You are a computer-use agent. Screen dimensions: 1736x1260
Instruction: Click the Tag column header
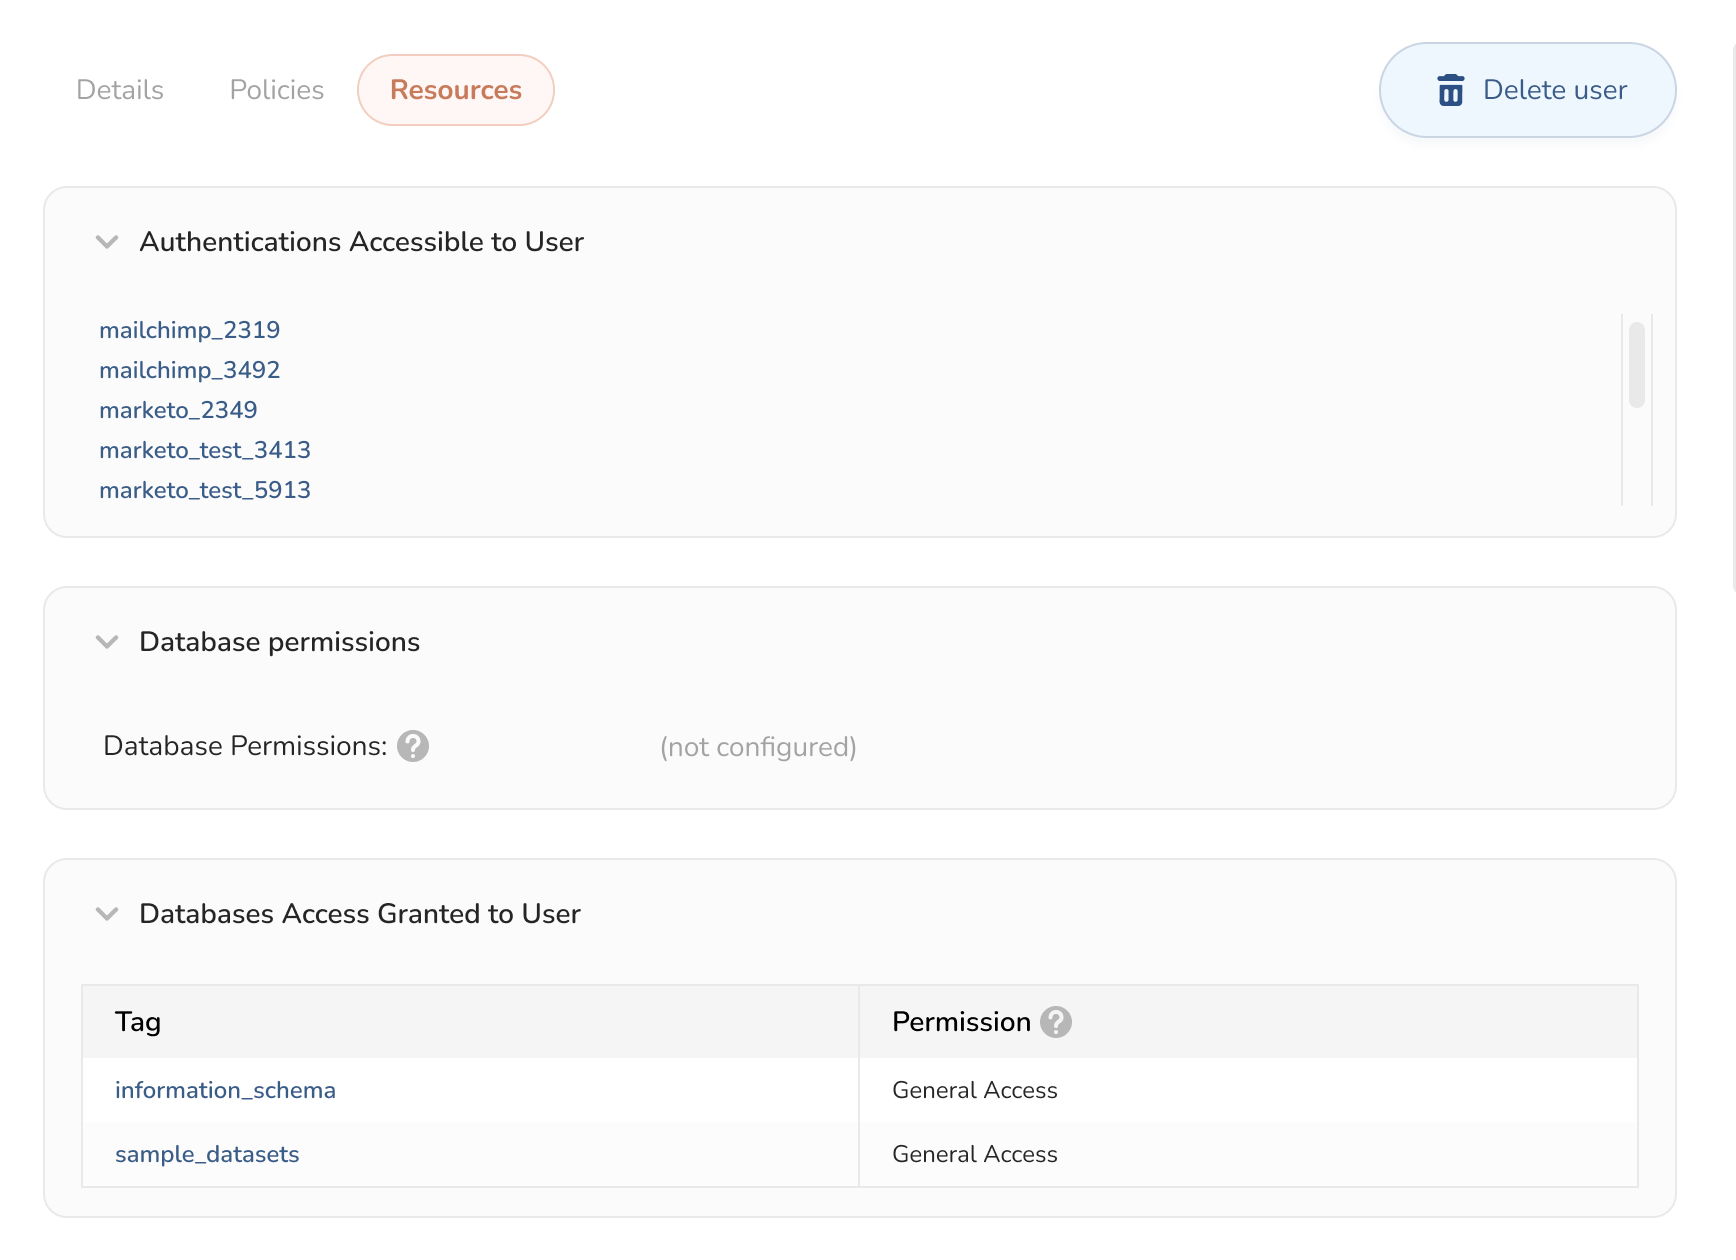(x=138, y=1022)
